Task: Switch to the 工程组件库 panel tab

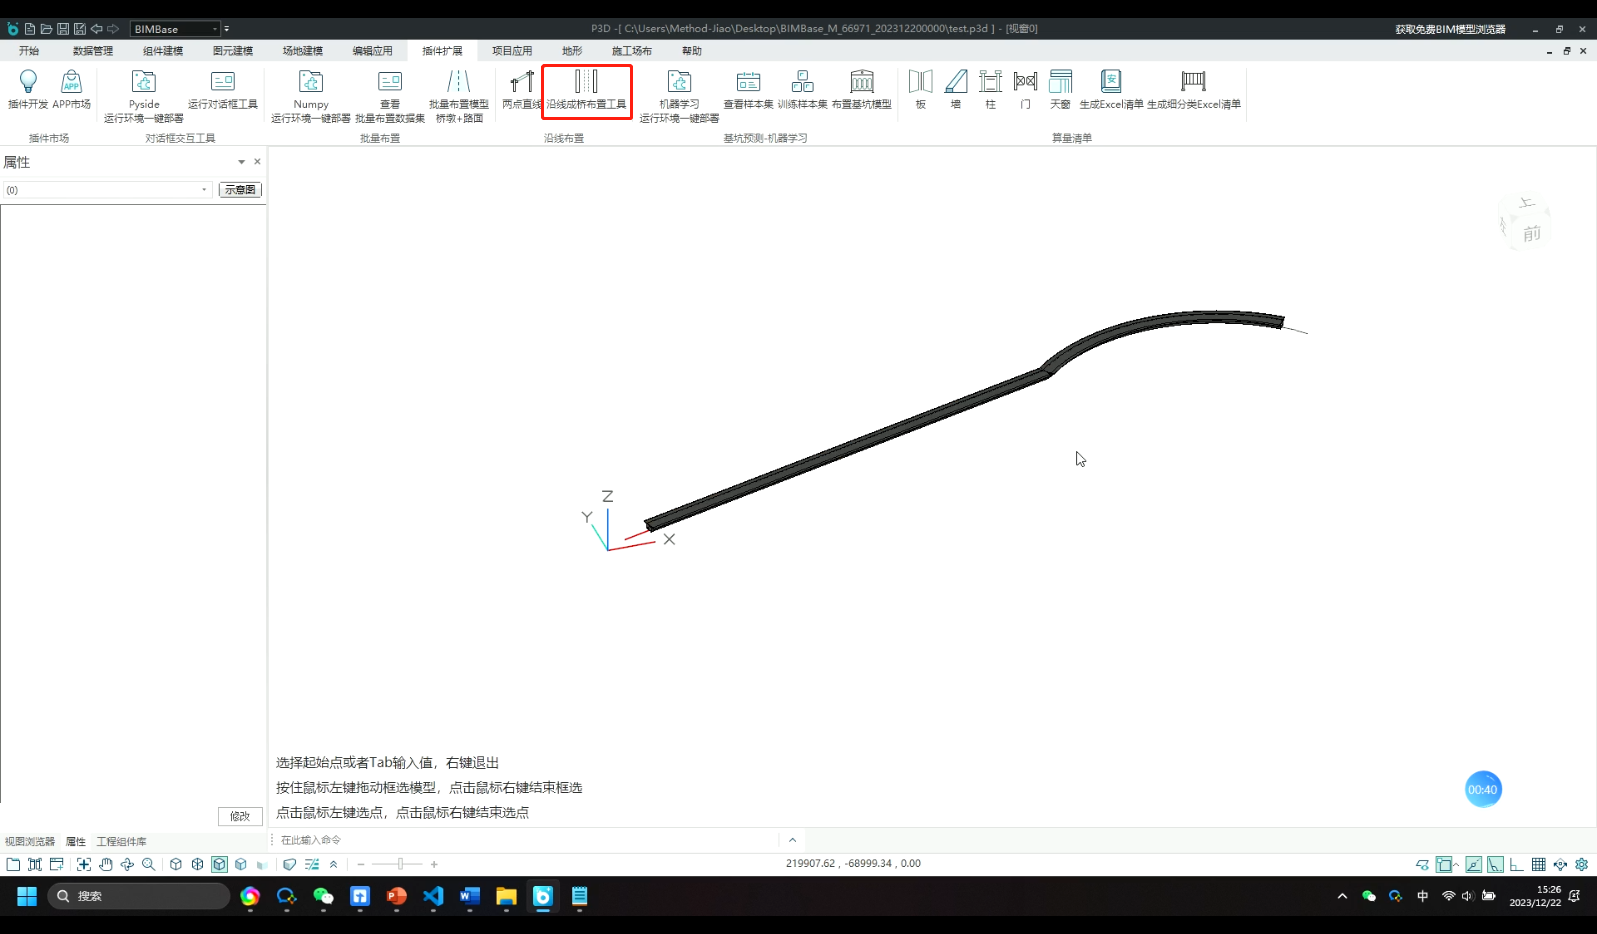Action: click(121, 842)
